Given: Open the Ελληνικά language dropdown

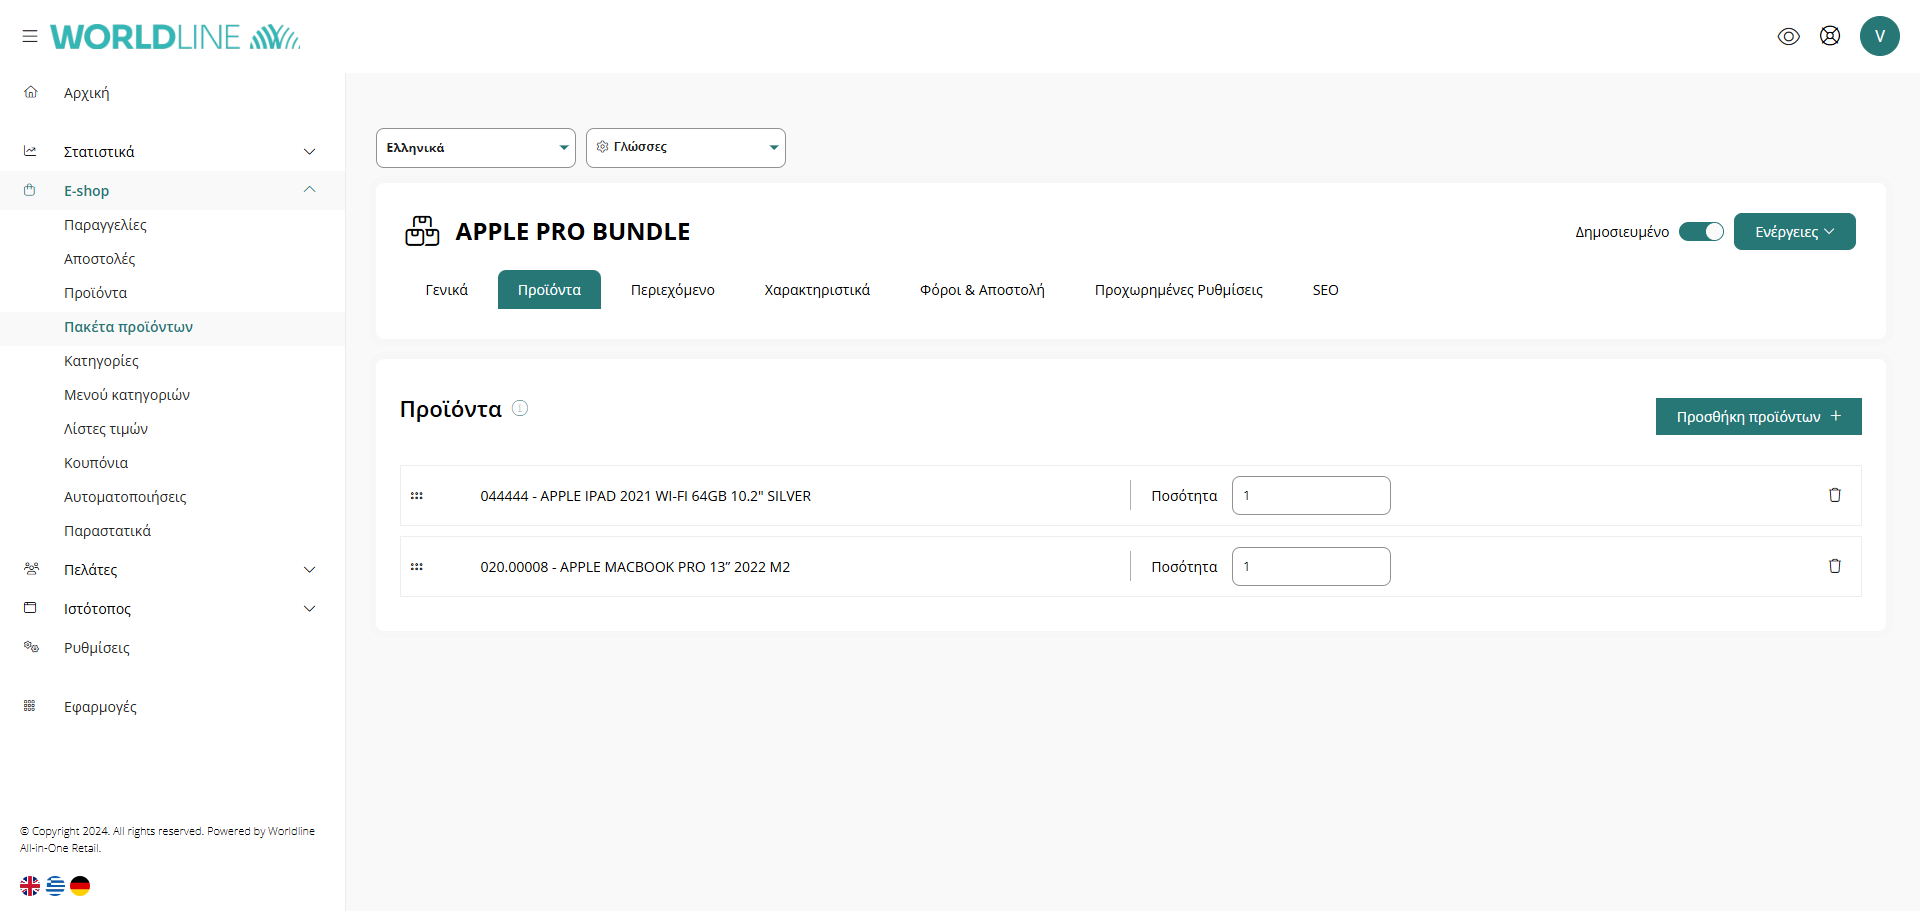Looking at the screenshot, I should click(x=475, y=148).
